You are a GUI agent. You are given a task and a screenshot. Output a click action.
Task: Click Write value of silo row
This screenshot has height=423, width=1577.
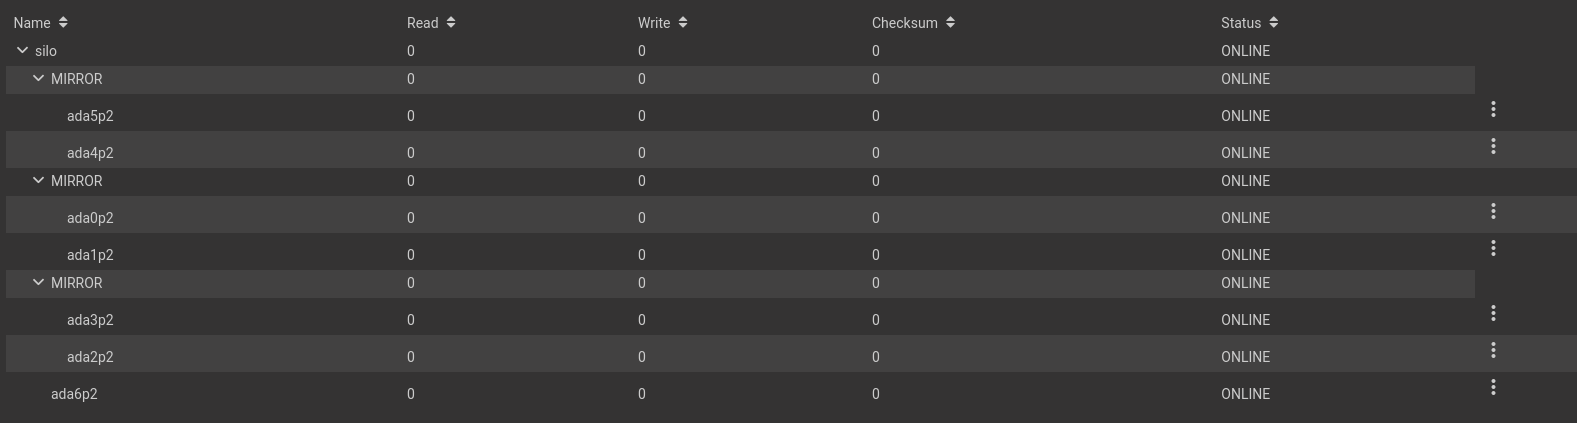click(x=642, y=51)
